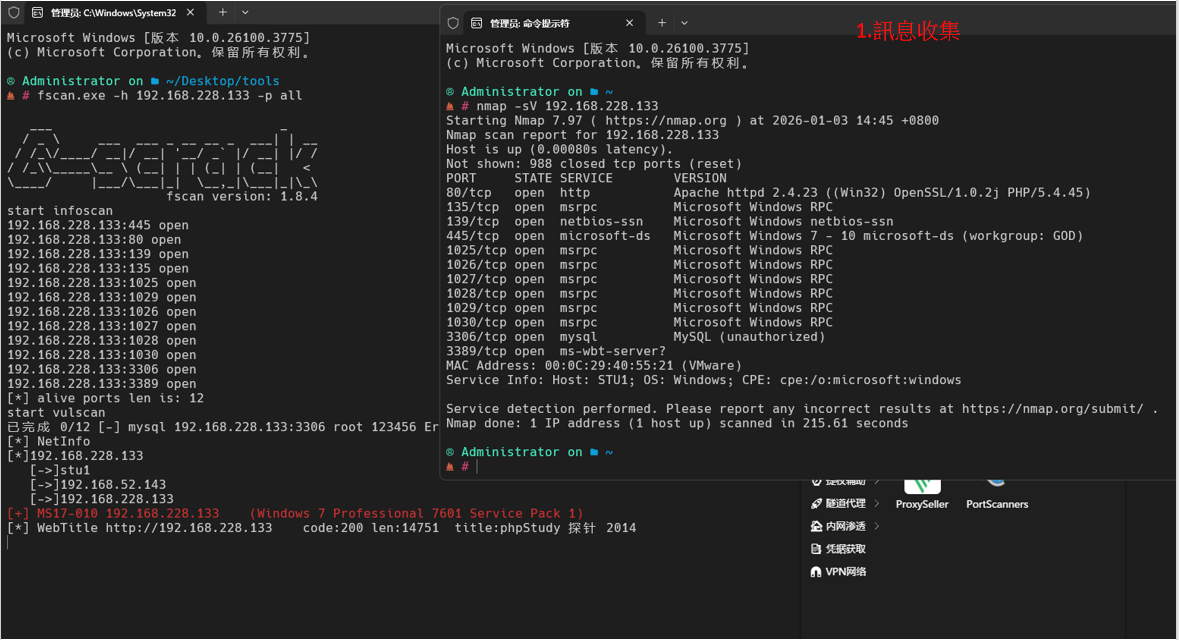
Task: Add a new tab in the nmap terminal window
Action: pyautogui.click(x=662, y=23)
